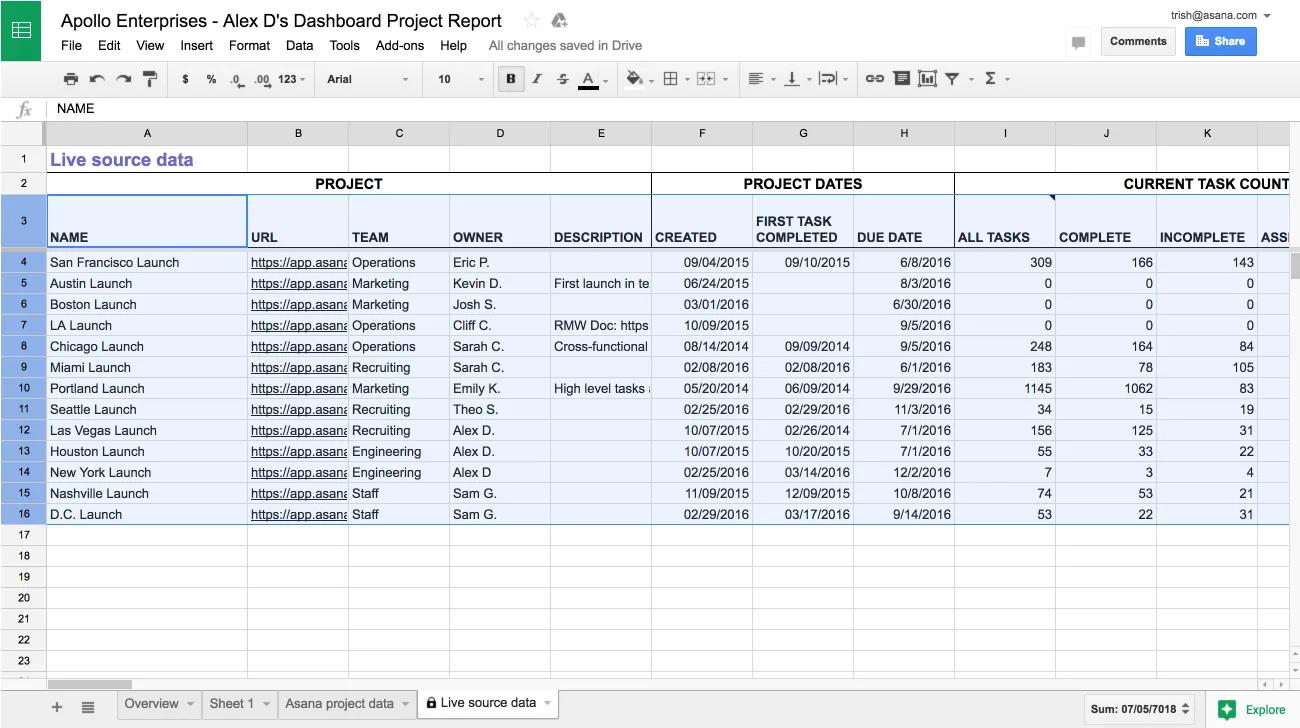Click the Insert chart icon
Image resolution: width=1300 pixels, height=728 pixels.
pos(927,79)
